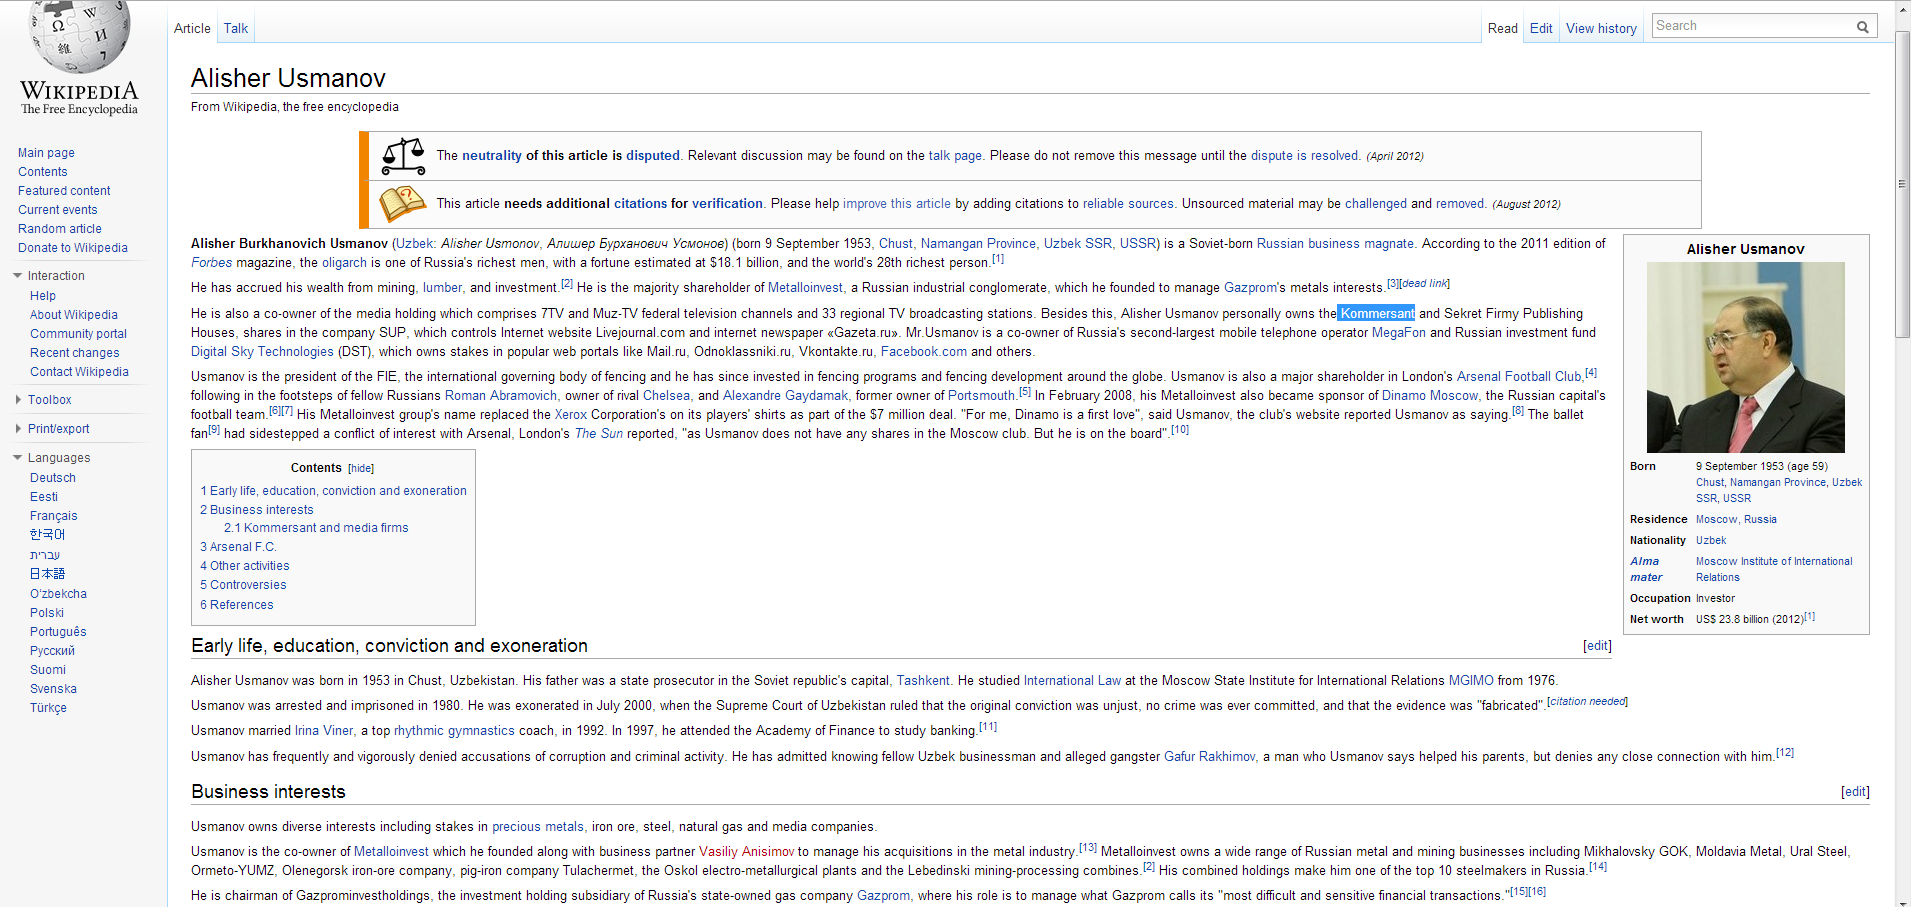
Task: Jump to Early life contents entry
Action: click(x=333, y=491)
